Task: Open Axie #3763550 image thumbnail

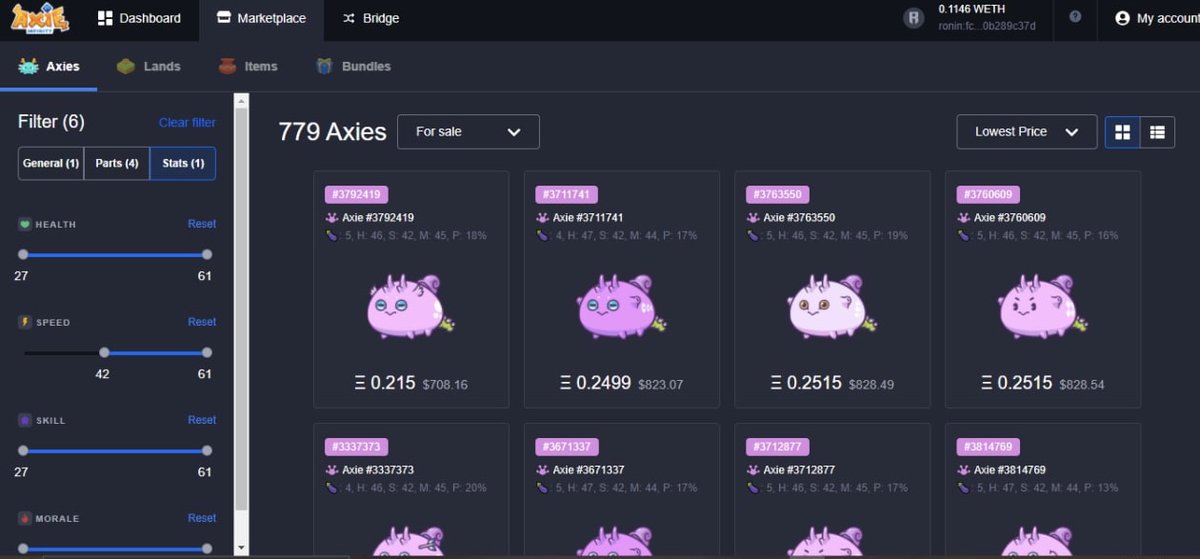Action: coord(832,306)
